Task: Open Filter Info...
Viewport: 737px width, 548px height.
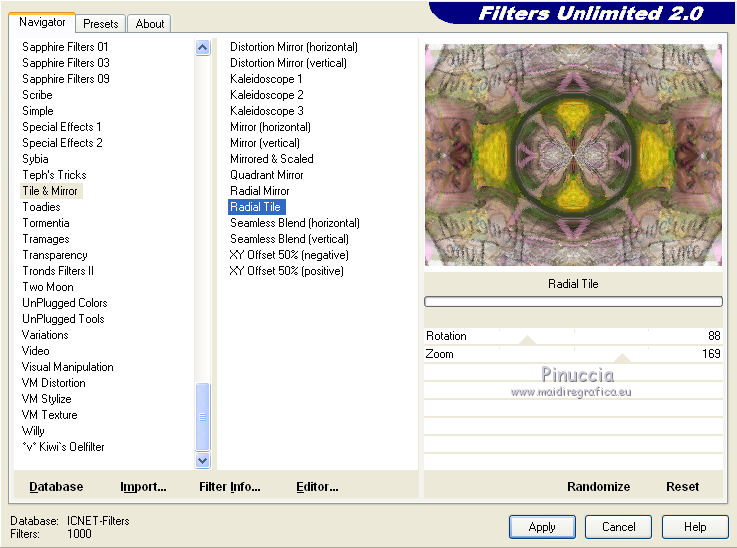Action: [229, 486]
